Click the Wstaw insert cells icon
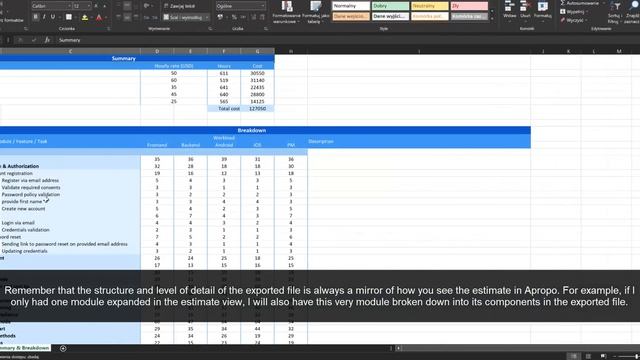The height and width of the screenshot is (360, 640). point(509,6)
